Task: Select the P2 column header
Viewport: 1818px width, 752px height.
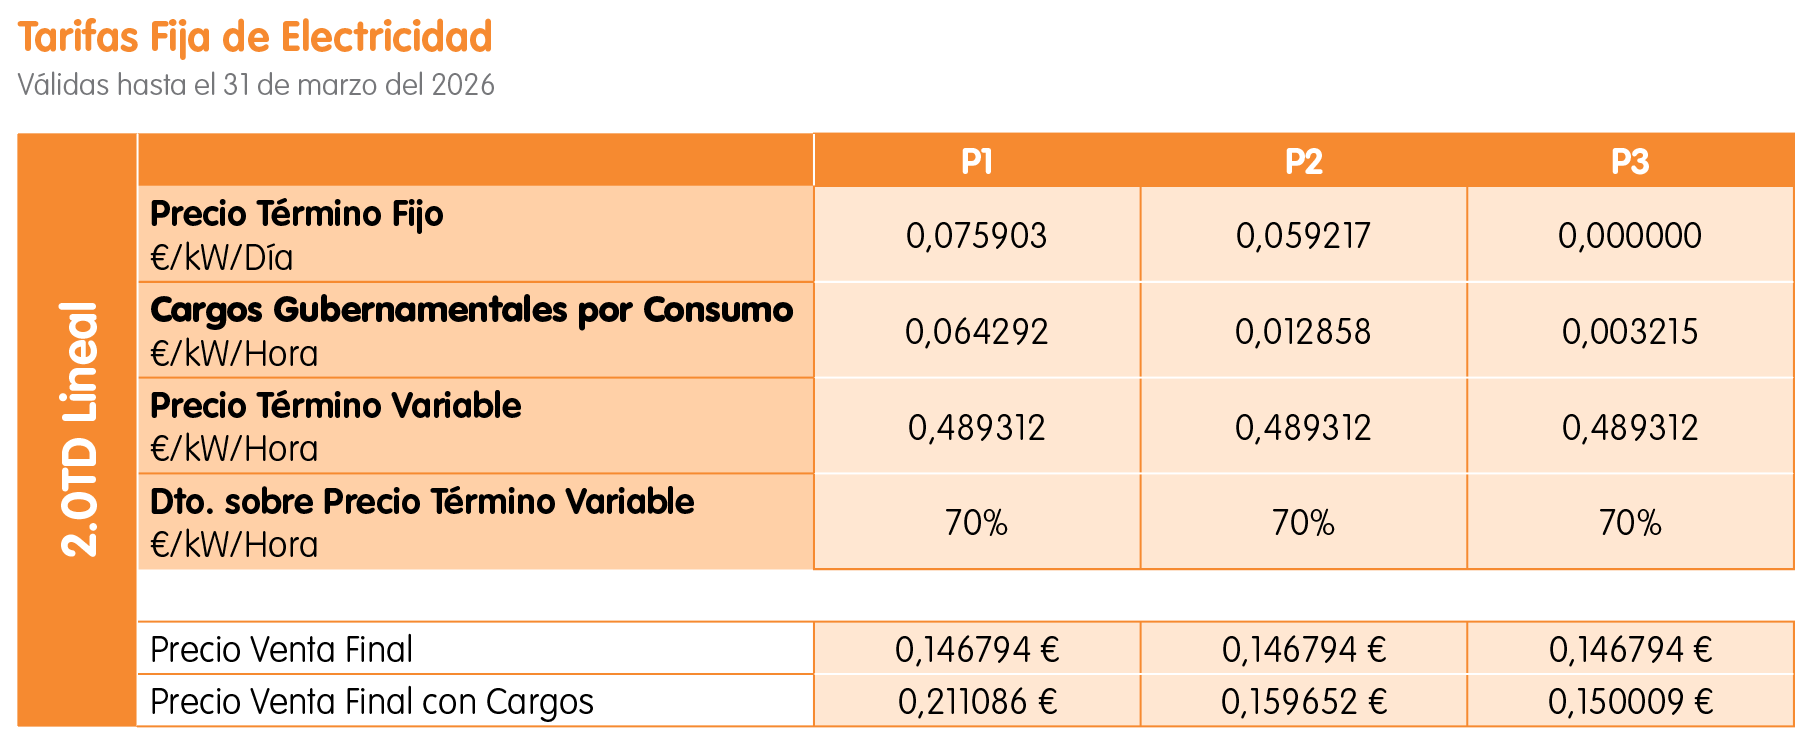Action: pyautogui.click(x=1303, y=161)
